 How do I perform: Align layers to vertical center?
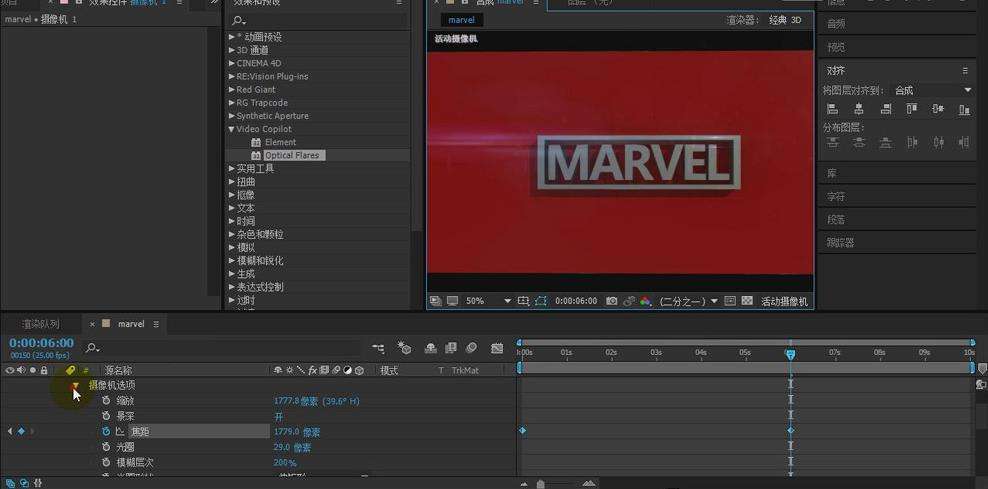coord(938,109)
